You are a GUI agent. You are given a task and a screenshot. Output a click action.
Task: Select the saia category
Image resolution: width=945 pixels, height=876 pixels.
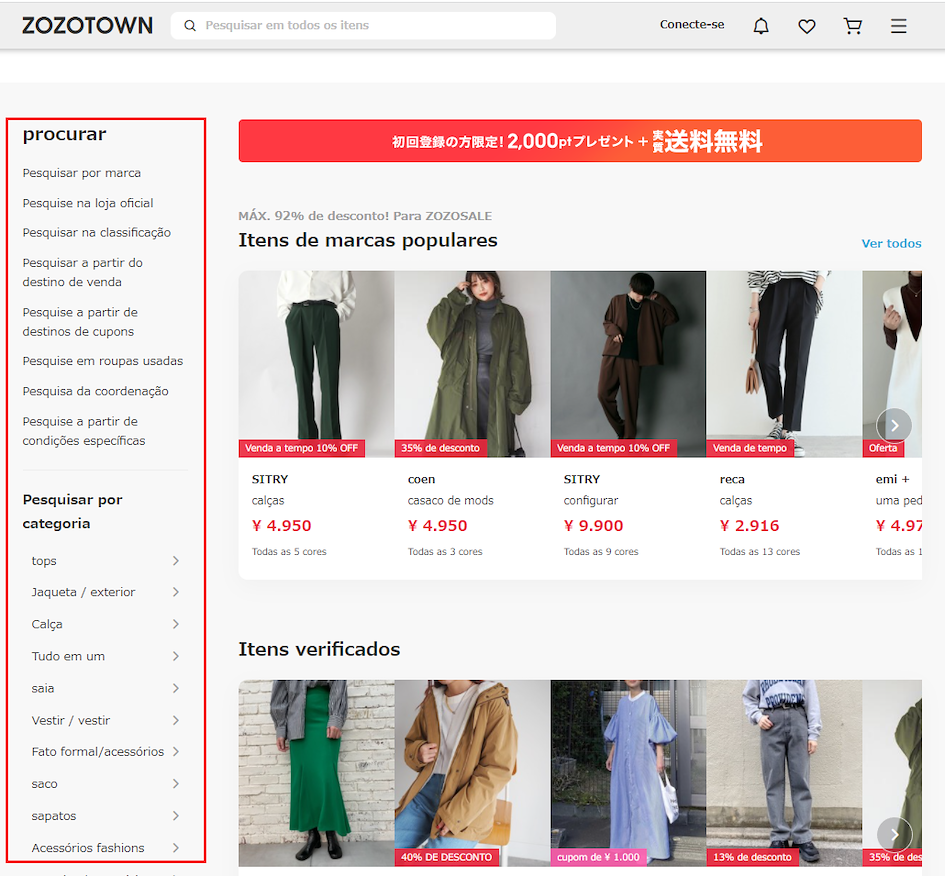(x=43, y=688)
